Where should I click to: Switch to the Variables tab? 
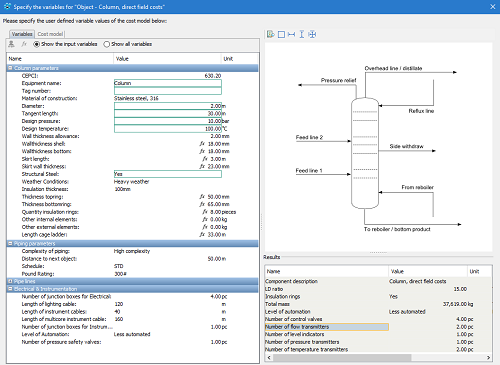22,34
